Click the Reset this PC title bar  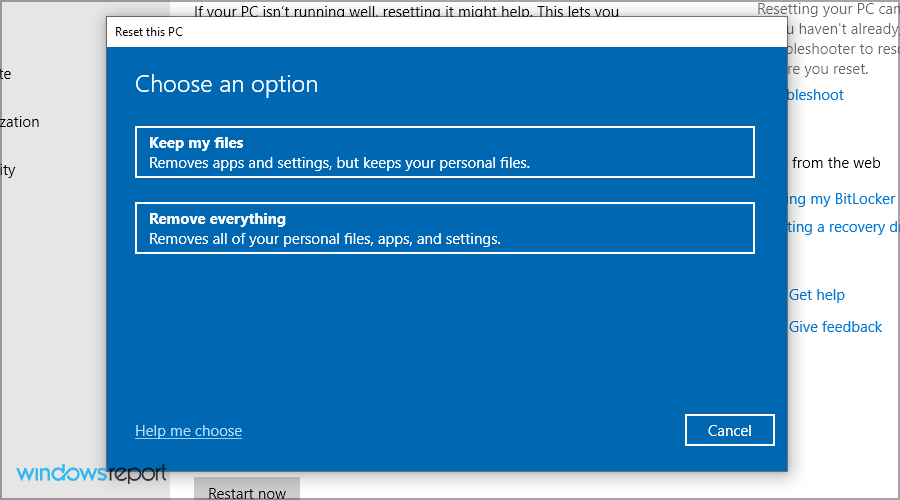click(x=400, y=32)
